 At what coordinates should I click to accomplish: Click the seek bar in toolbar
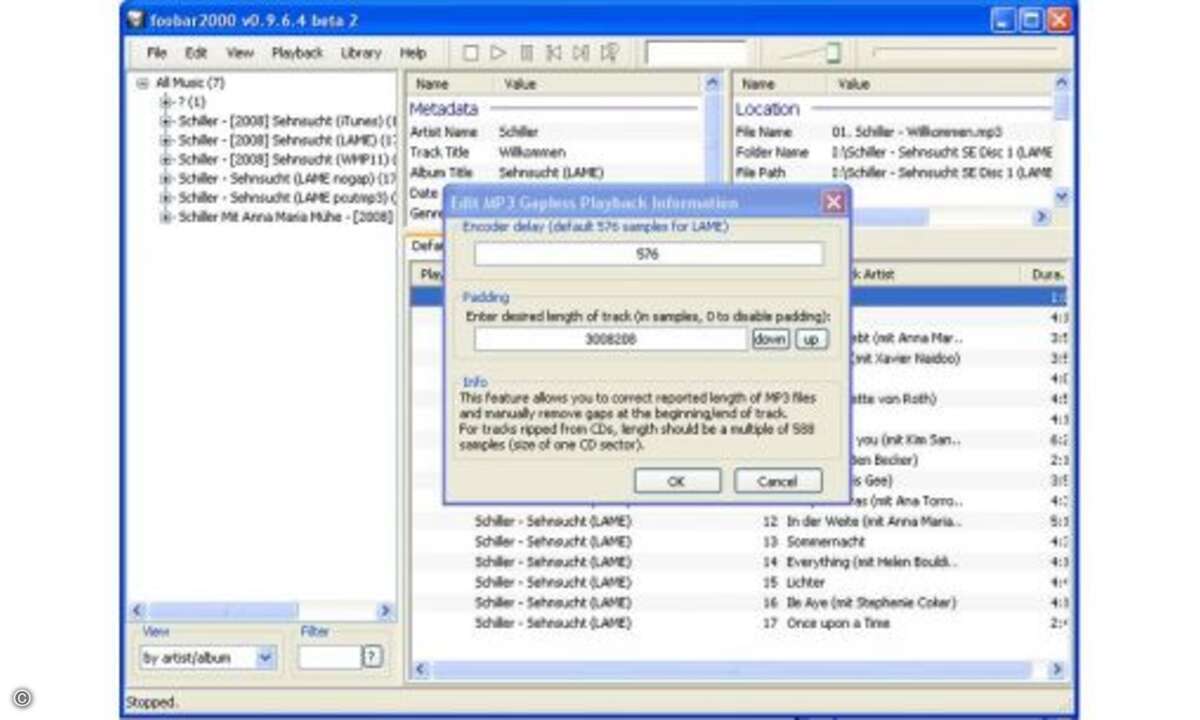tap(964, 52)
